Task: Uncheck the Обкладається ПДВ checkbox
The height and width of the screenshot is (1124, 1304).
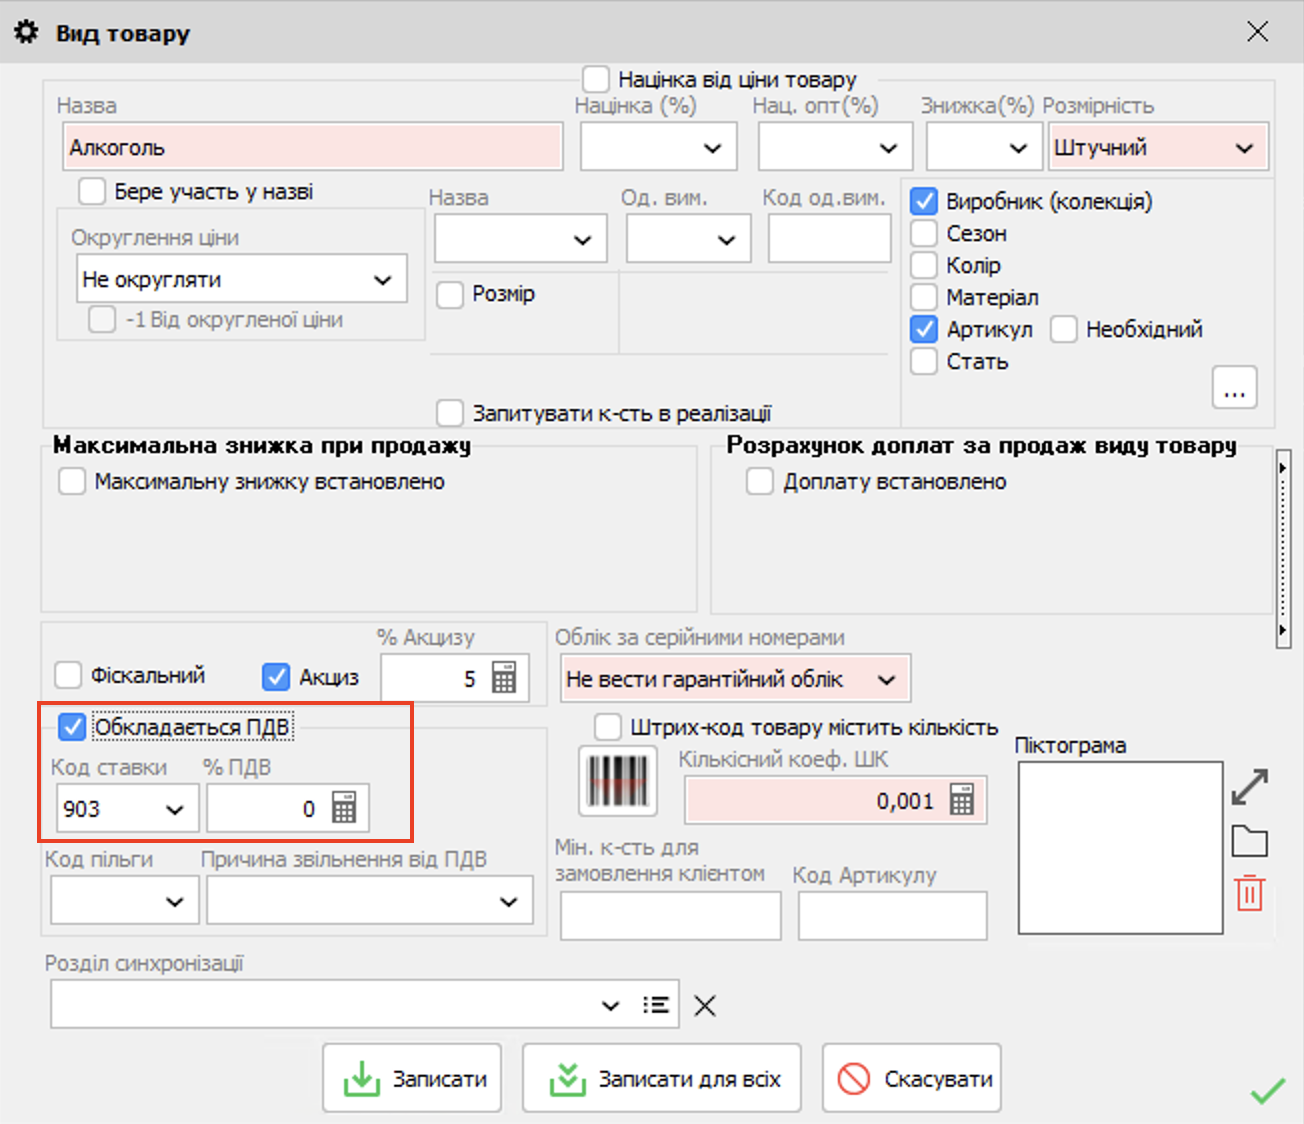Action: [x=72, y=727]
